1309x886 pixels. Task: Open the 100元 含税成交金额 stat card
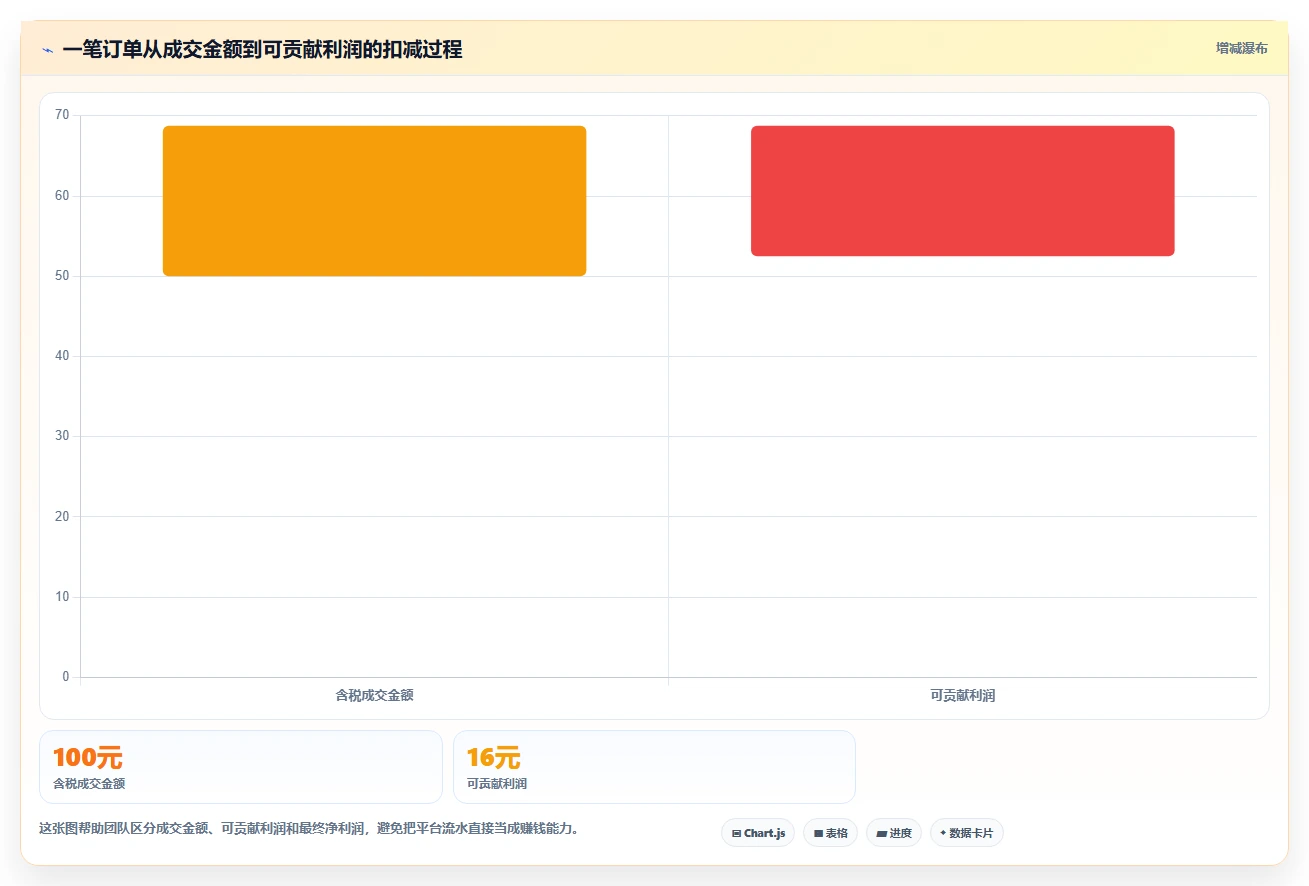(240, 767)
